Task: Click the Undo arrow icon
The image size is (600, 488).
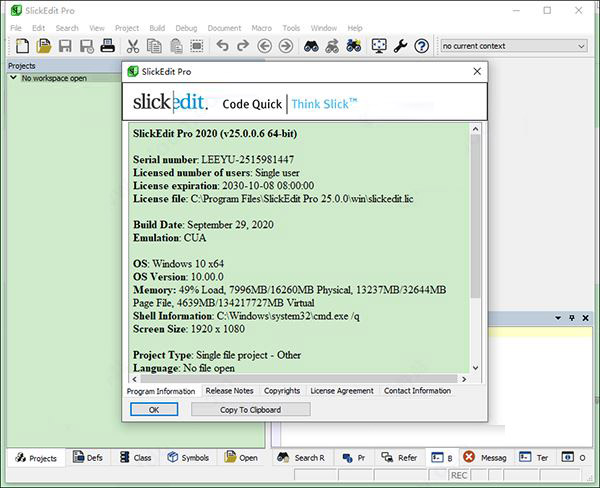Action: 222,46
